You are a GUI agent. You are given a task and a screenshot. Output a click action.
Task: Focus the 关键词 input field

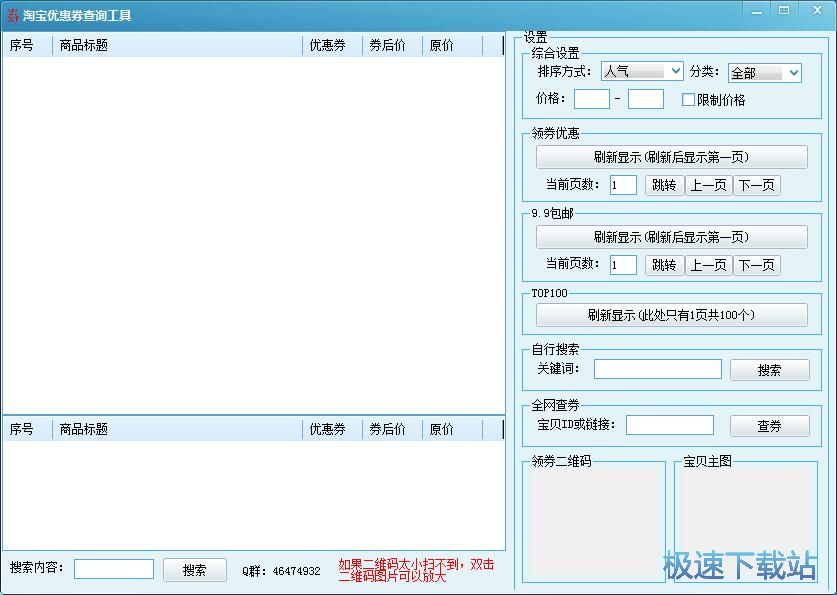pyautogui.click(x=658, y=369)
